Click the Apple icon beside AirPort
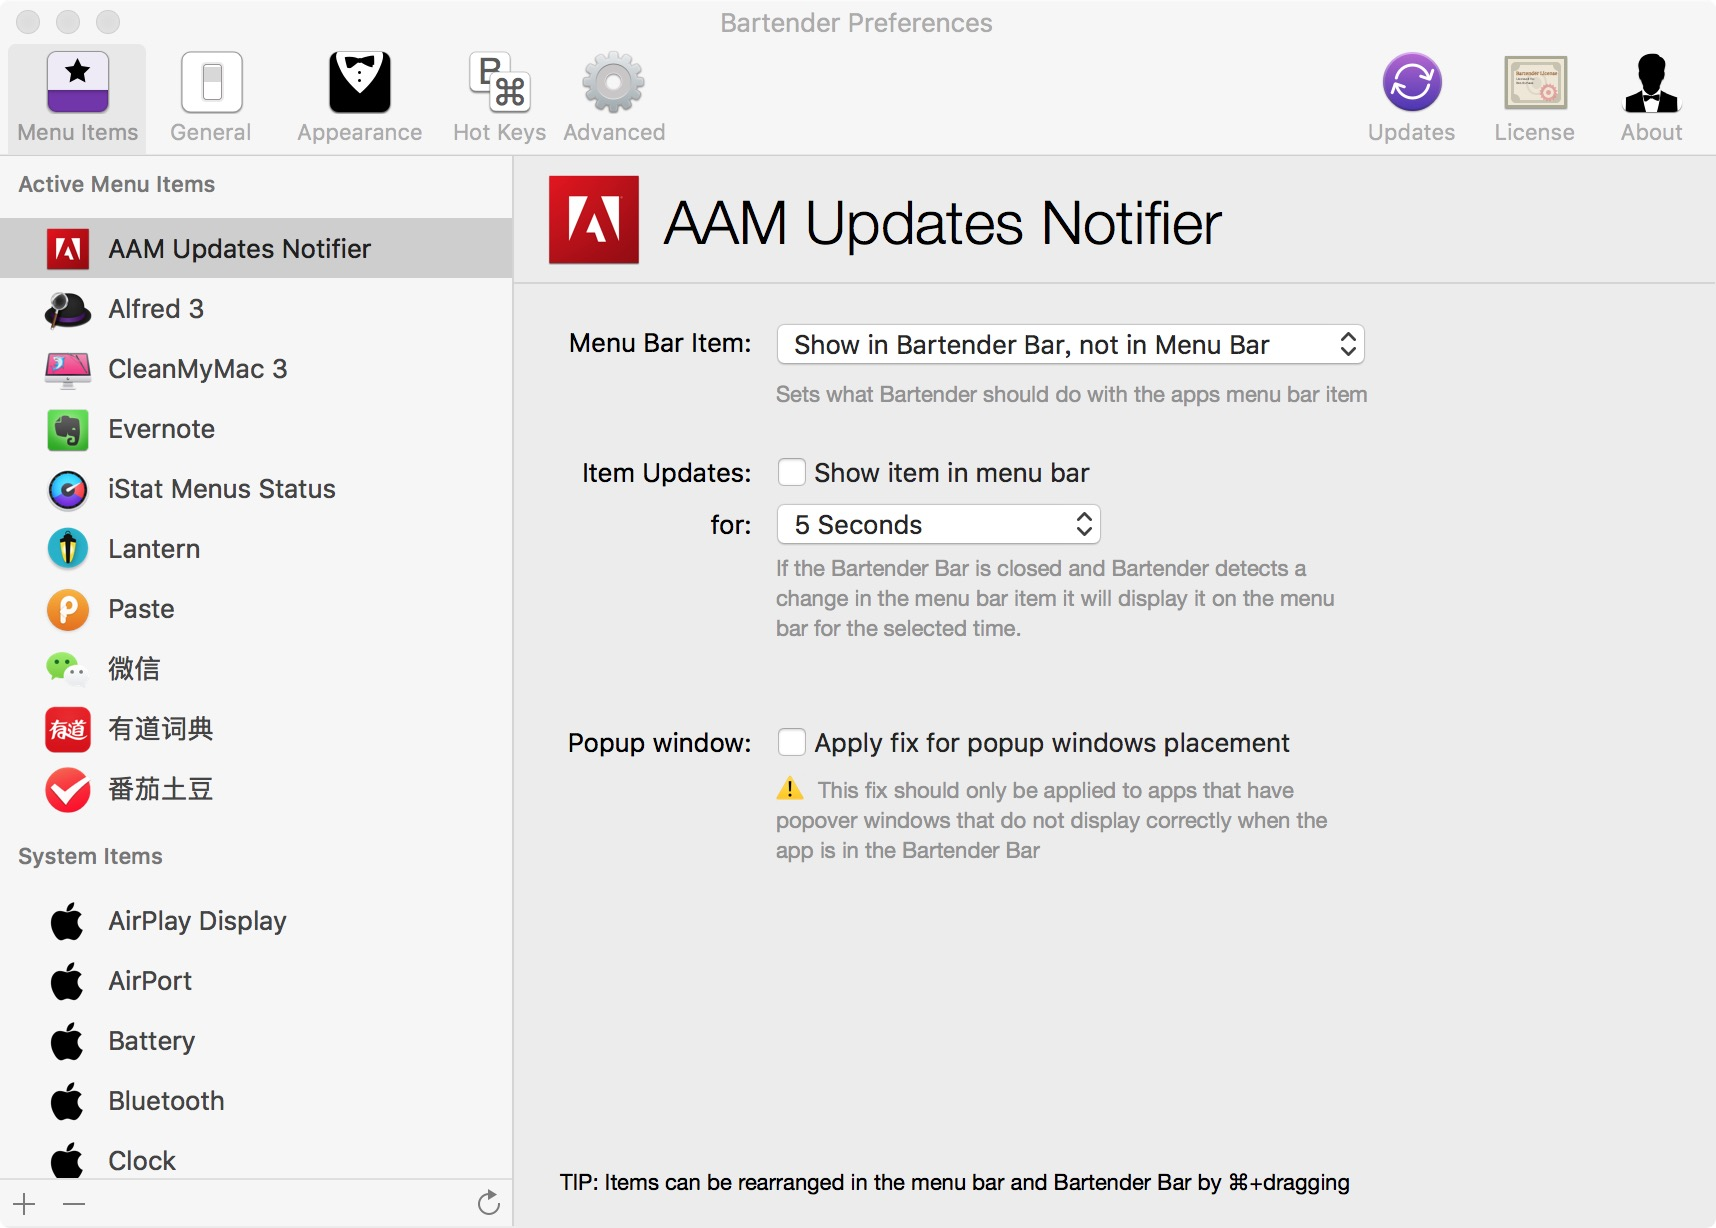The height and width of the screenshot is (1228, 1716). click(67, 980)
